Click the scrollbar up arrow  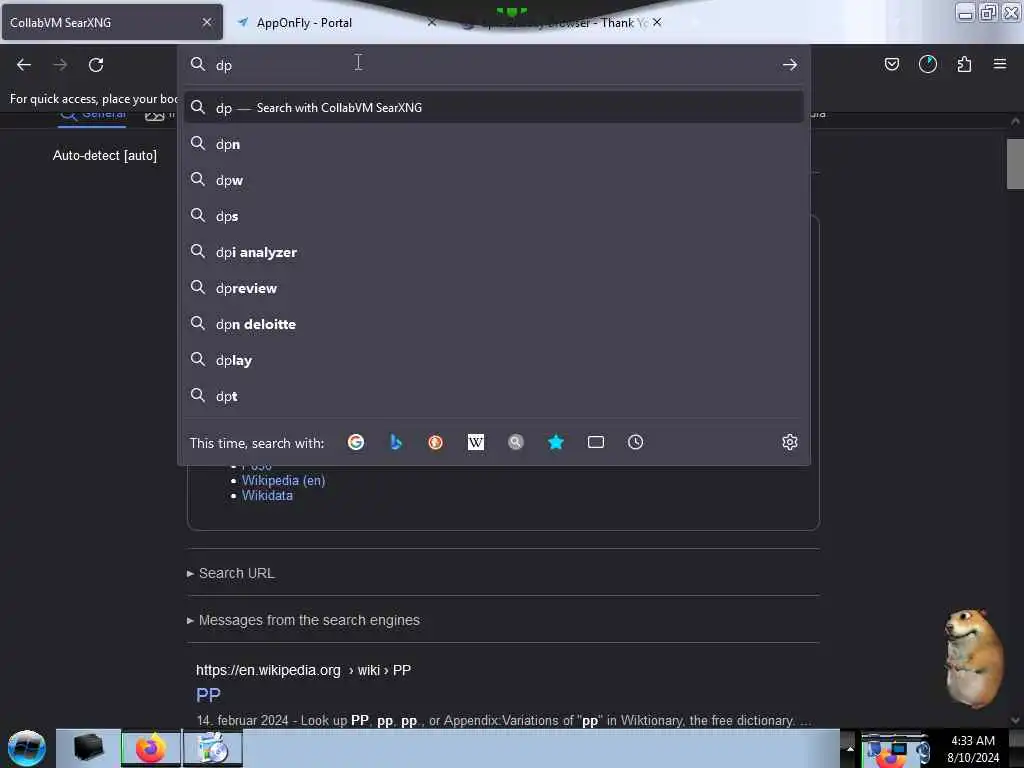pos(1015,121)
